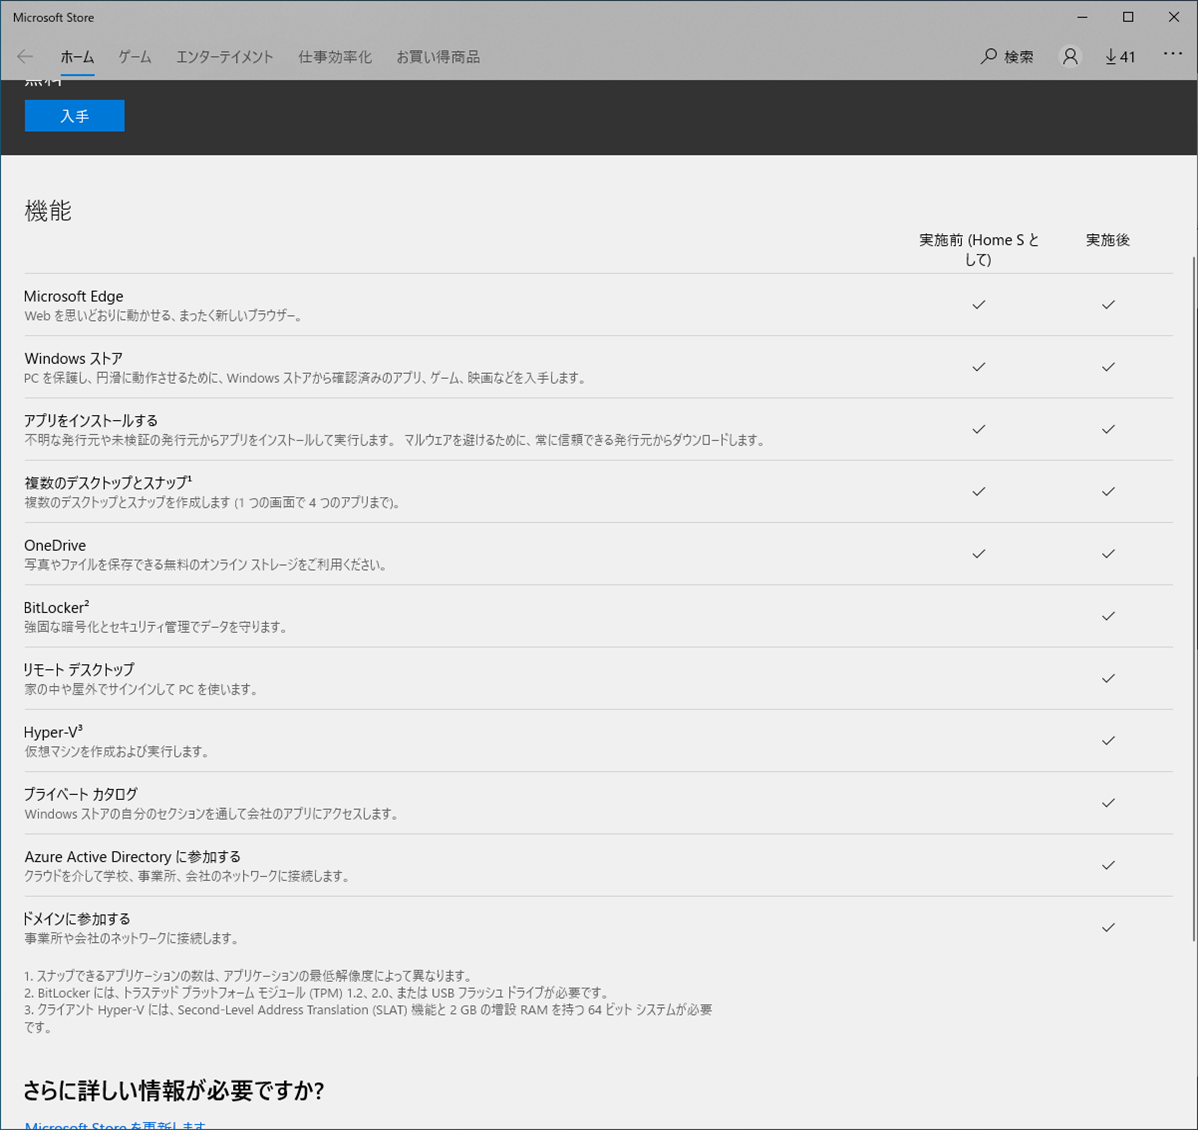Viewport: 1198px width, 1130px height.
Task: Open the user account icon
Action: [1069, 57]
